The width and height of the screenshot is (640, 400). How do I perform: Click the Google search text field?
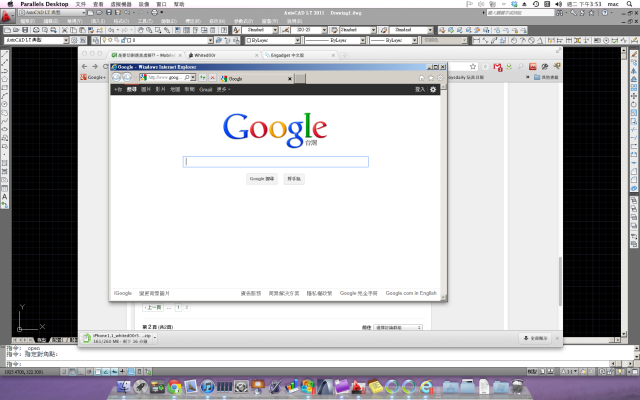point(276,162)
